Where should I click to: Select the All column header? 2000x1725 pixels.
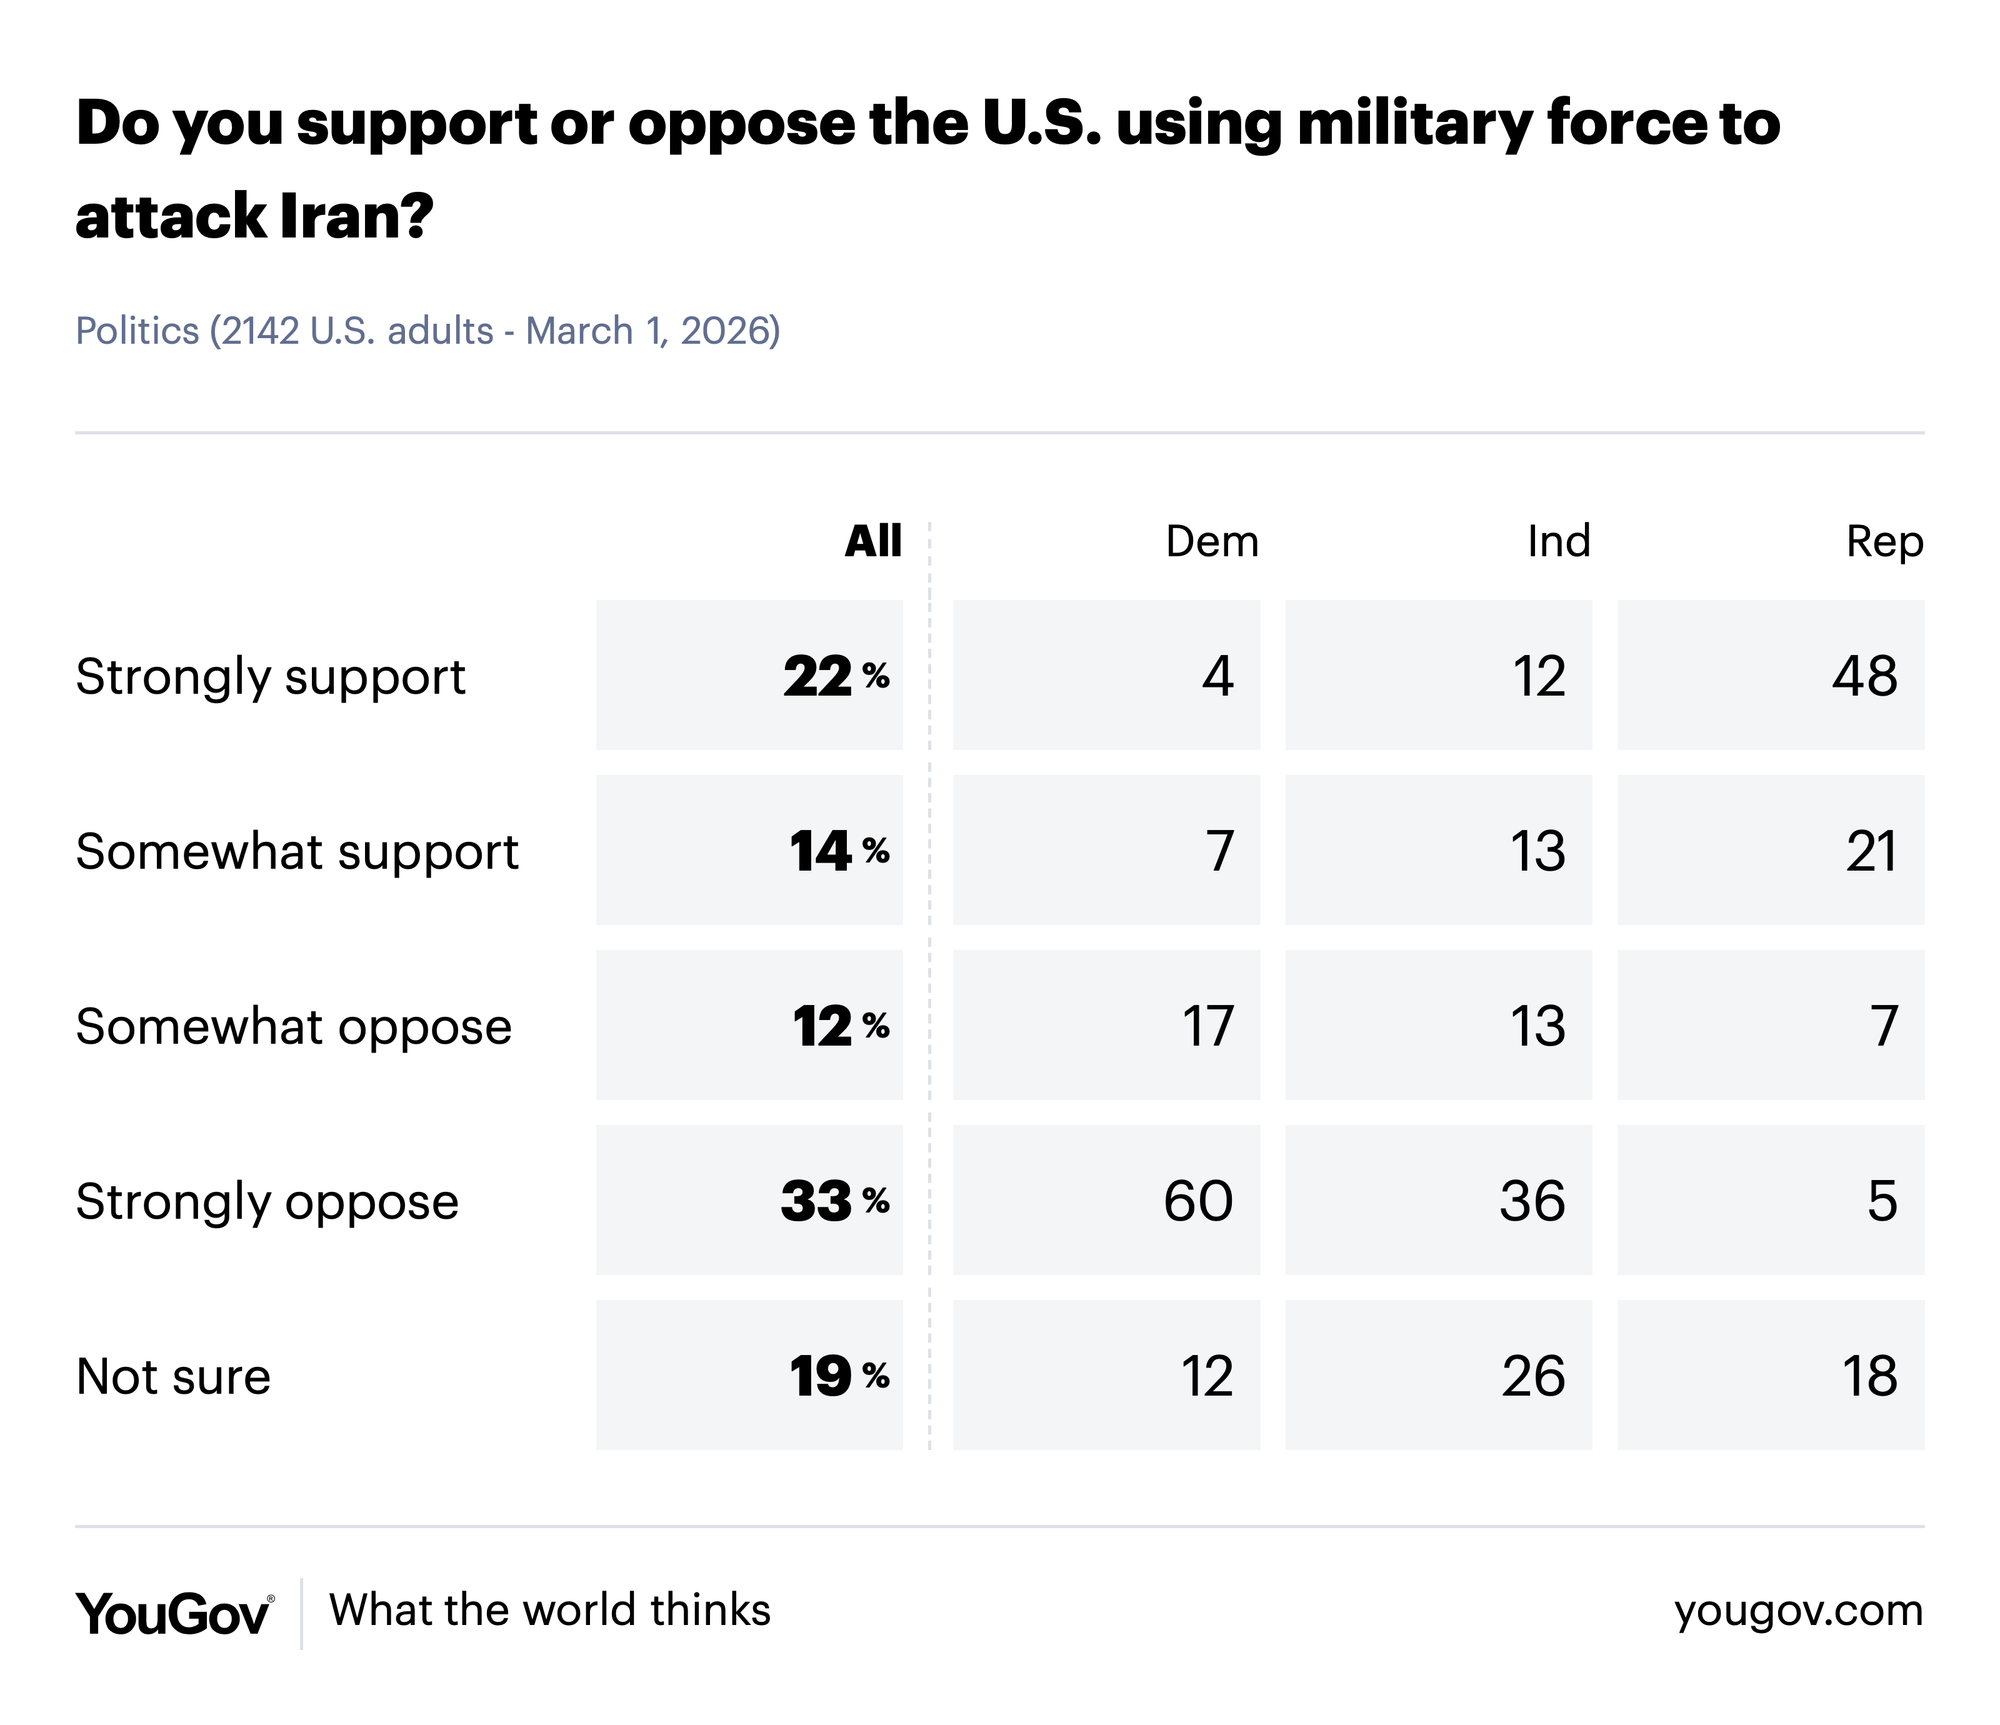873,542
